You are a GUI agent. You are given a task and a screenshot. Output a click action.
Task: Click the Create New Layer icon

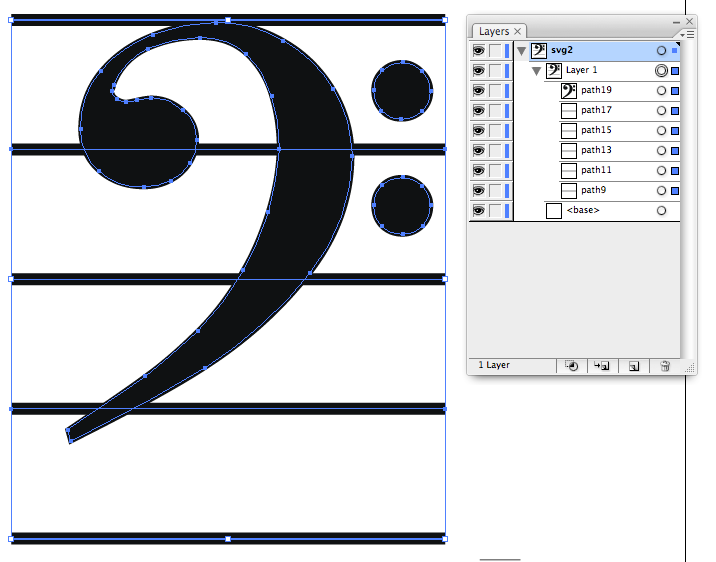[x=633, y=366]
